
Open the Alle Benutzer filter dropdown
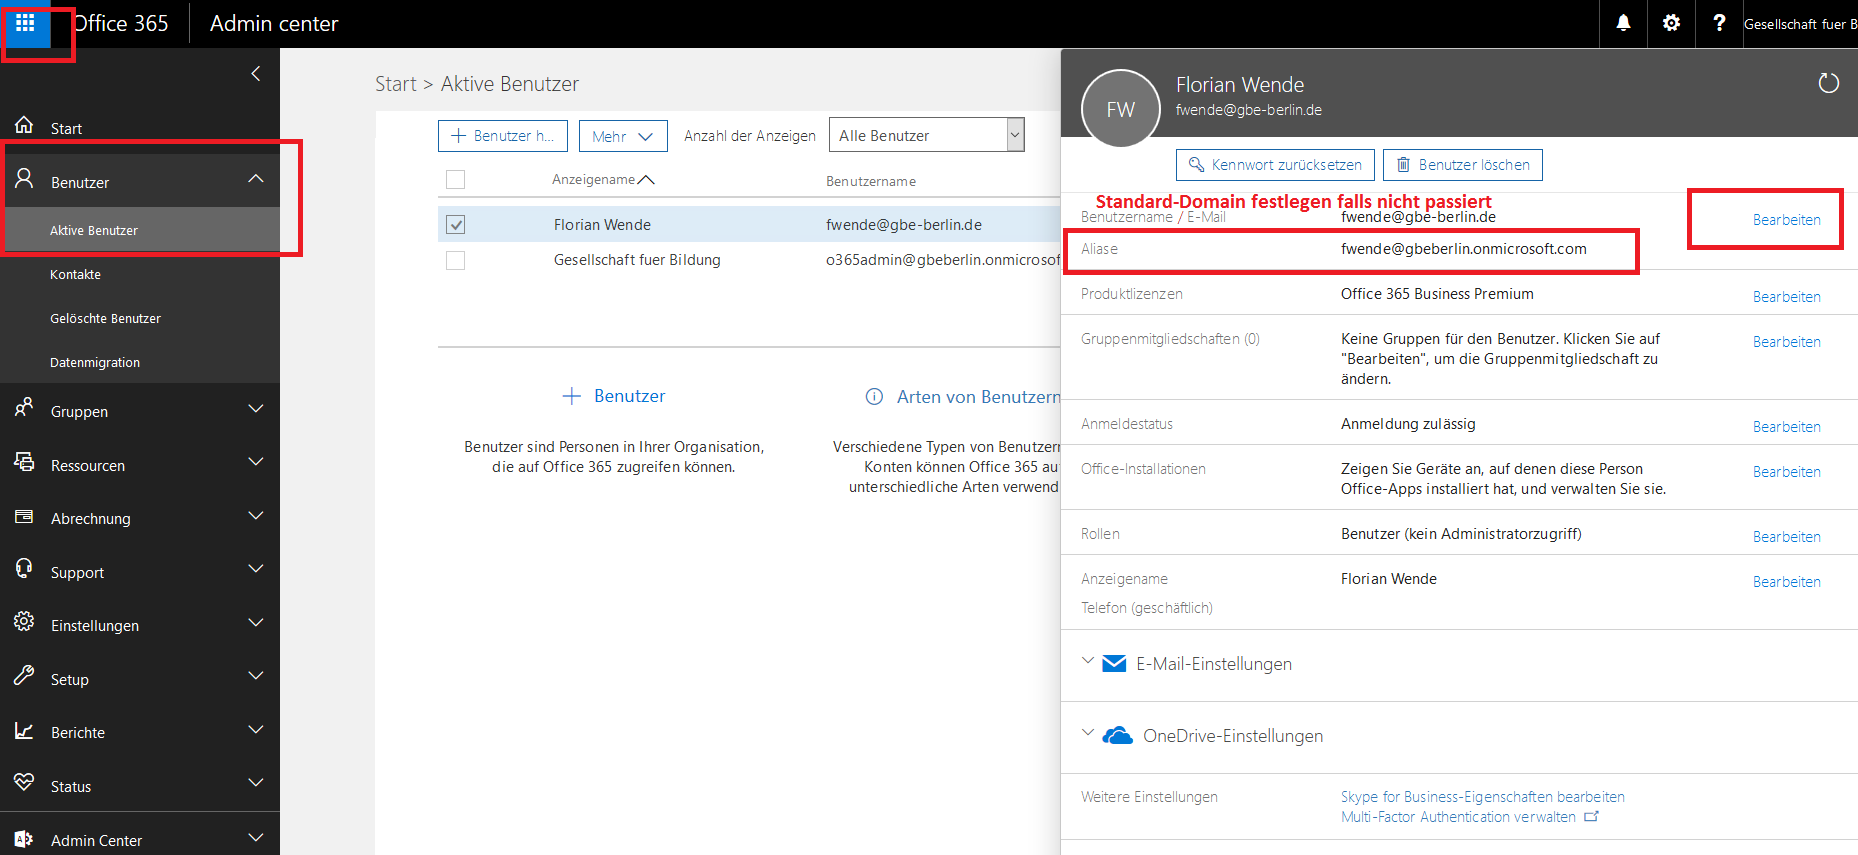[1015, 135]
